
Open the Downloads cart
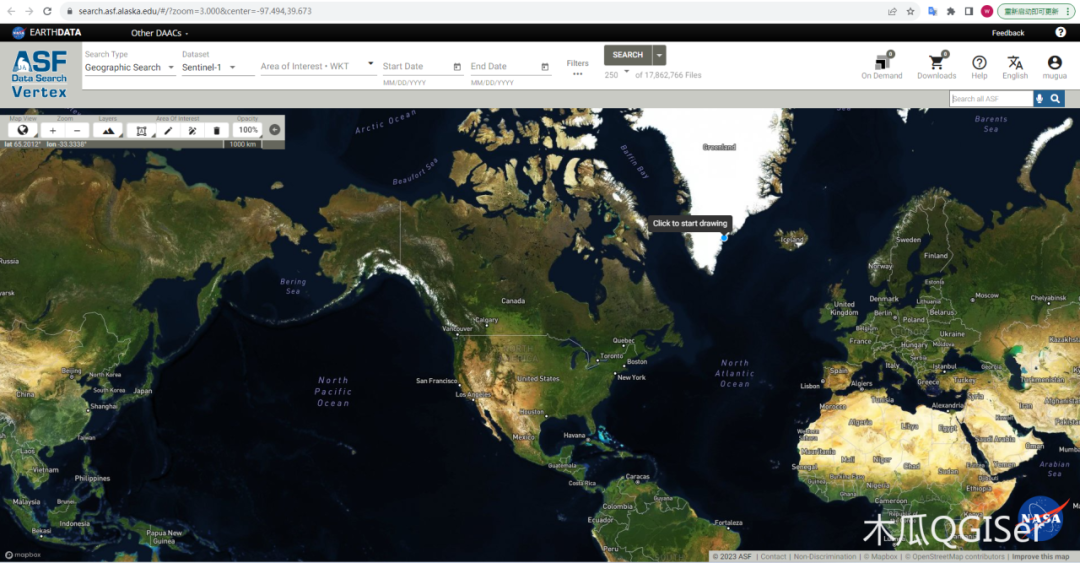[x=936, y=66]
